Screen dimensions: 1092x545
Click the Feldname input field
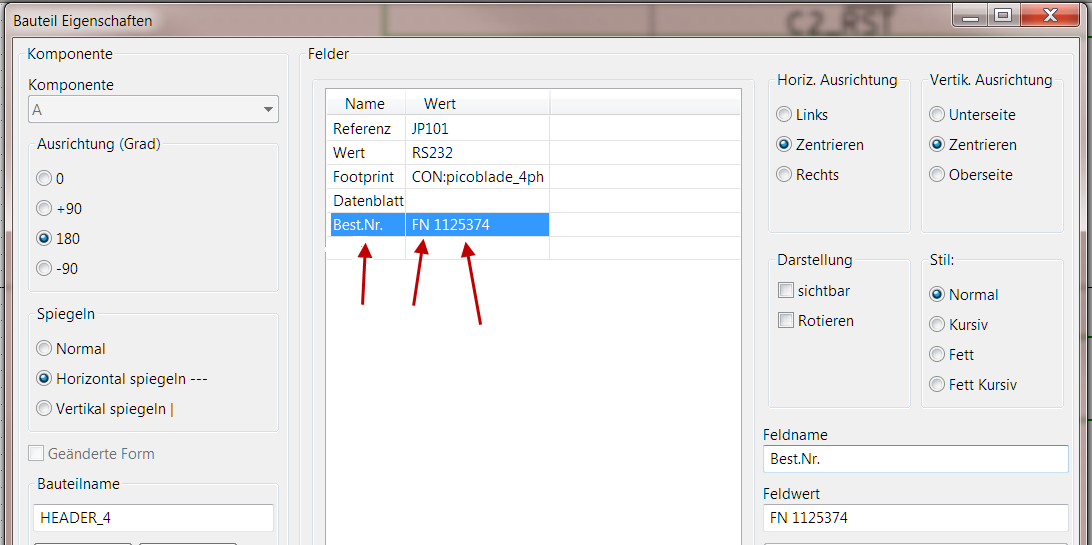point(916,459)
